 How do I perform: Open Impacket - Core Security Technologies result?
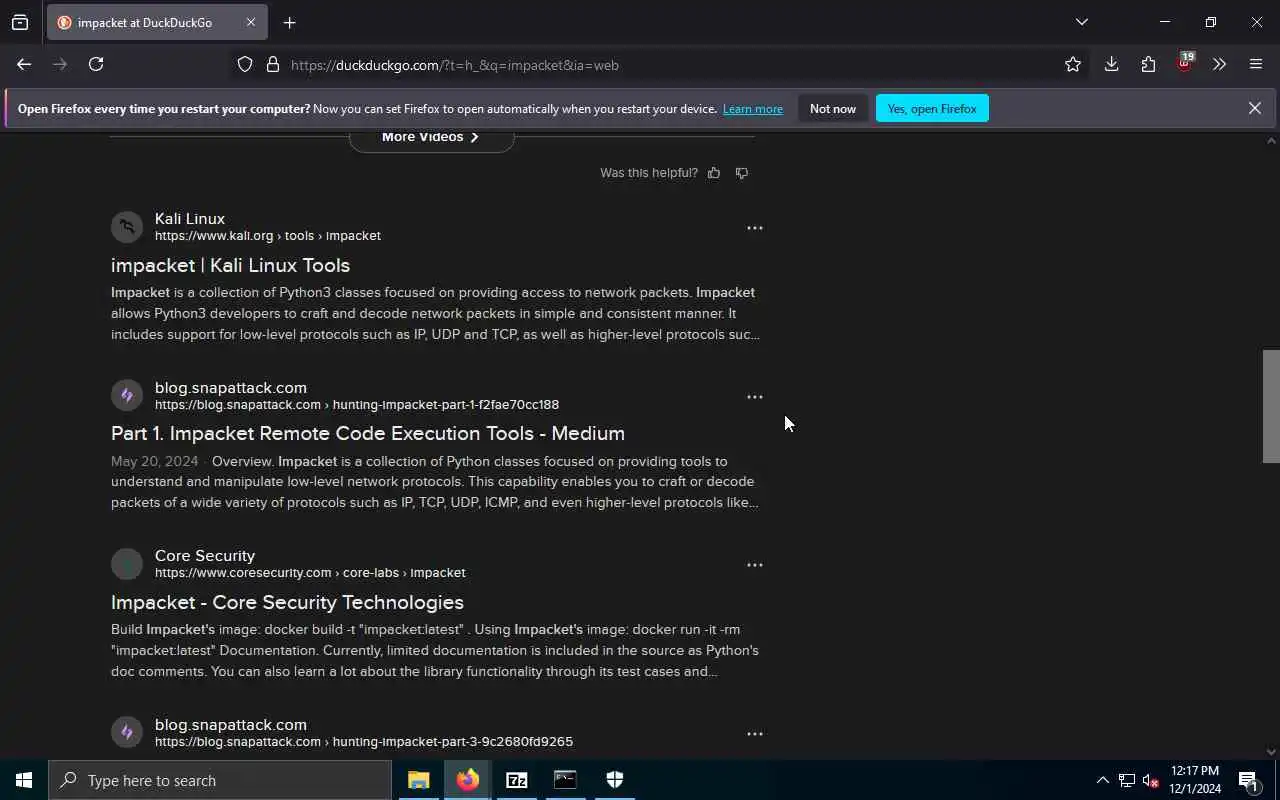point(287,602)
